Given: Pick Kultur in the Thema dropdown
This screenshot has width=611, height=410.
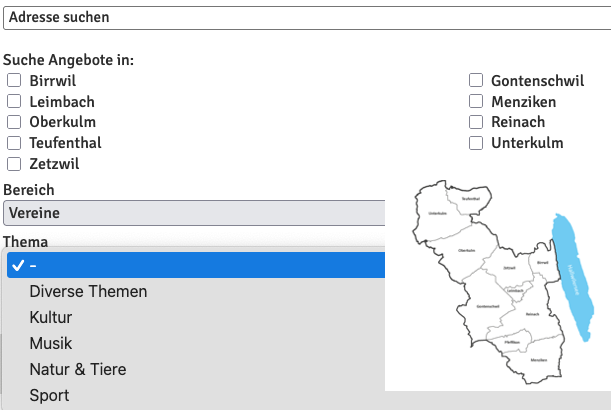Looking at the screenshot, I should 51,317.
